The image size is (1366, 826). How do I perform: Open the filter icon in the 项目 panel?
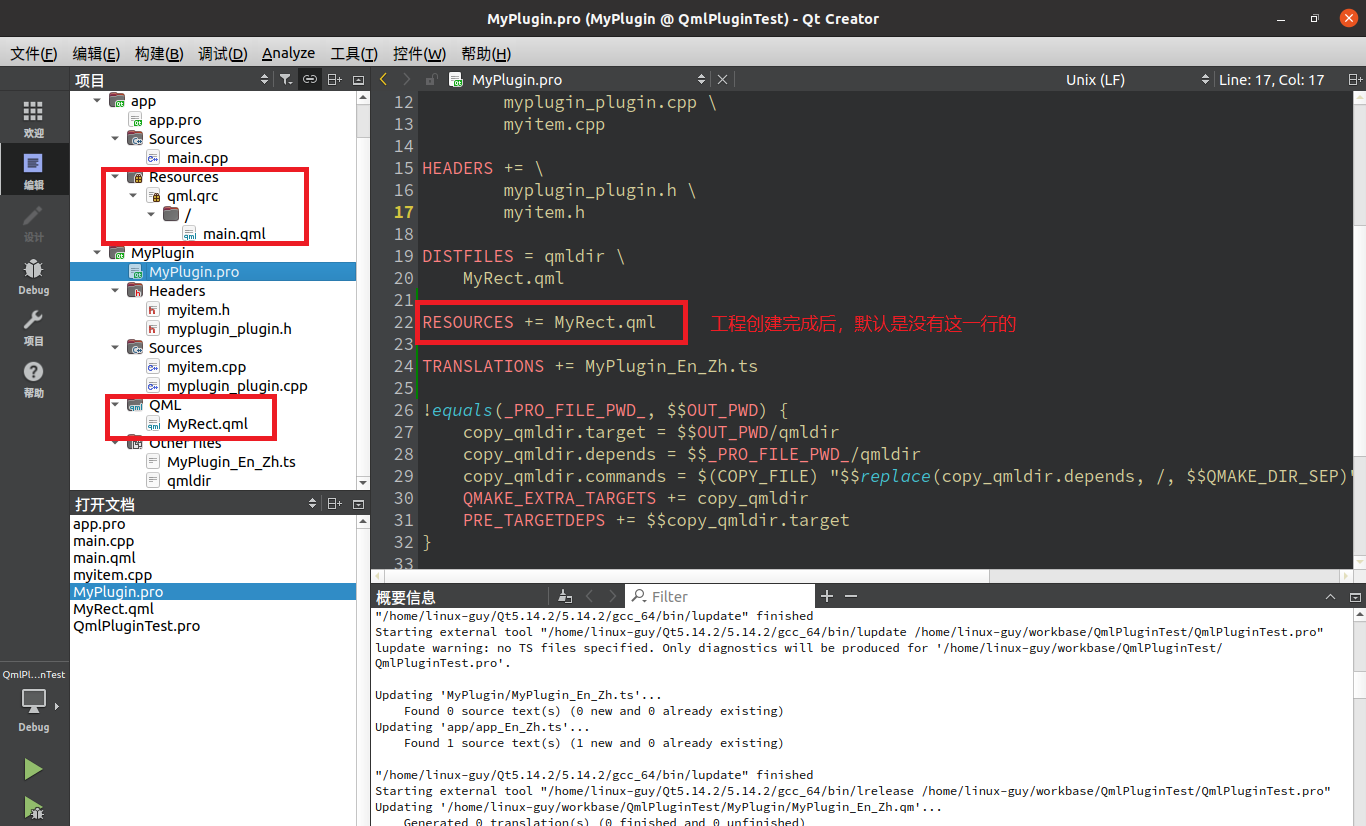click(286, 79)
